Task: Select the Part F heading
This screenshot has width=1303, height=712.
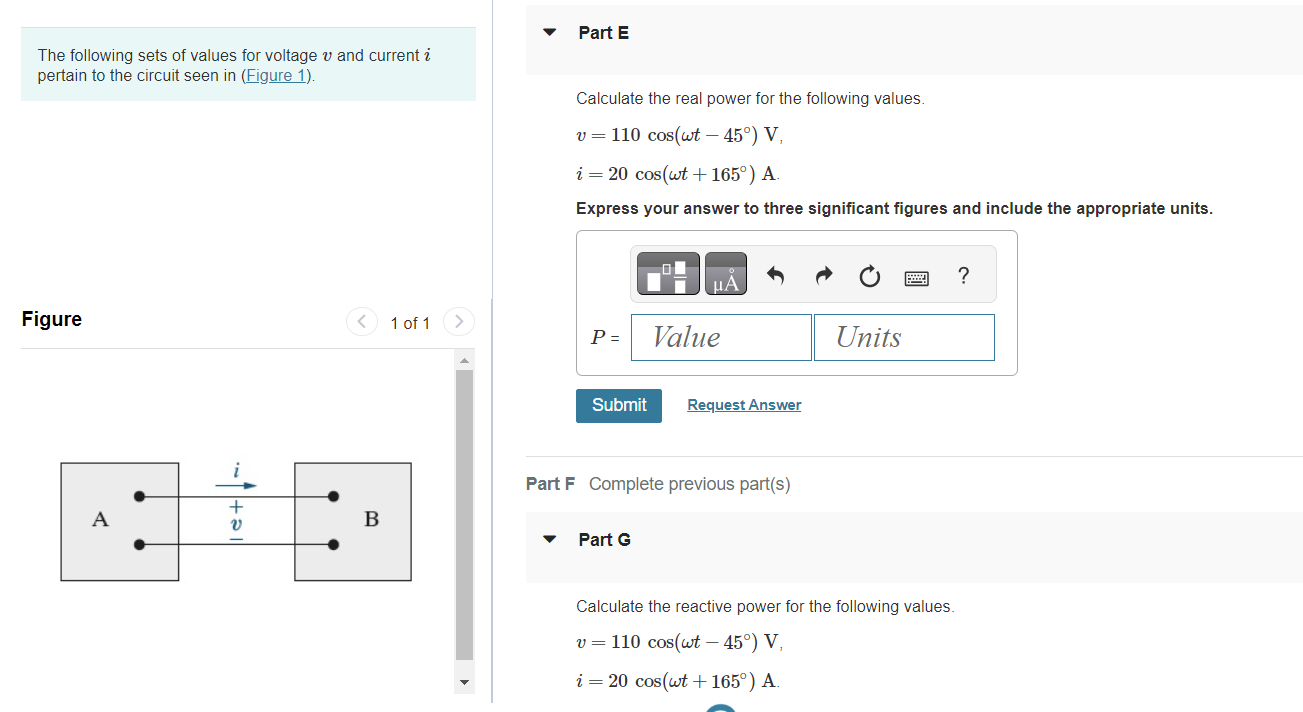Action: click(x=550, y=483)
